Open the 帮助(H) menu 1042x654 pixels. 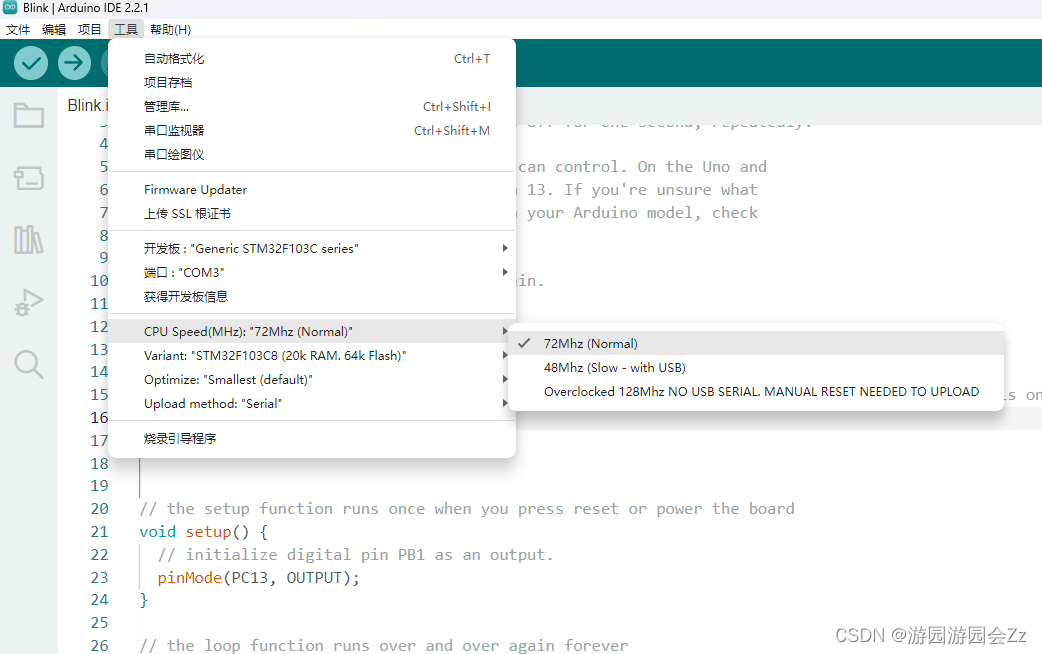[171, 29]
